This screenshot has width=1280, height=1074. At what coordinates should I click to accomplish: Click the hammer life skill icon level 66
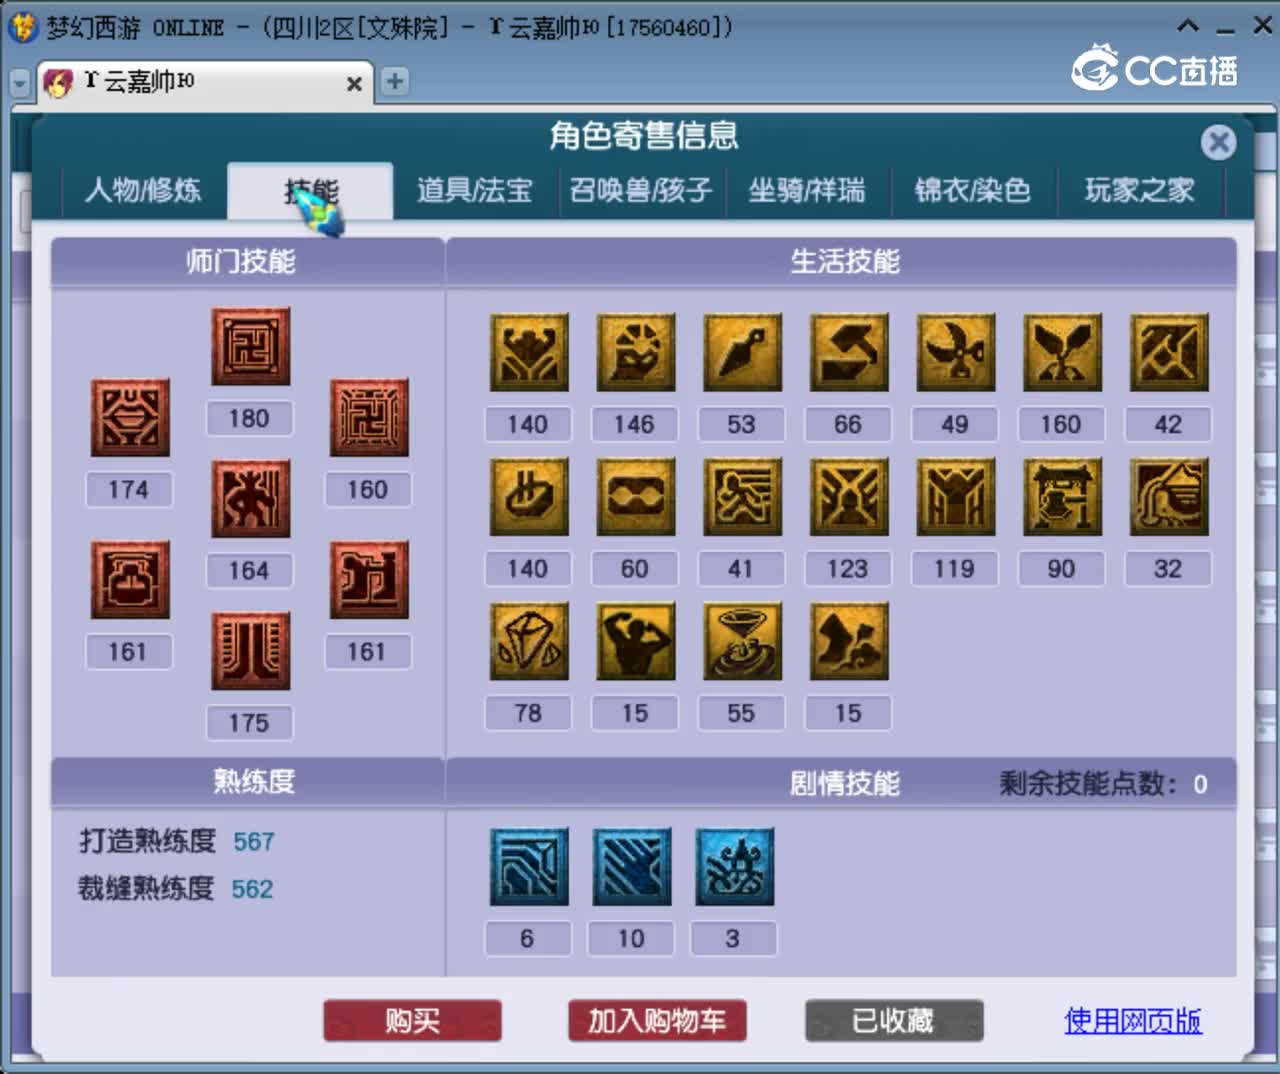(849, 352)
